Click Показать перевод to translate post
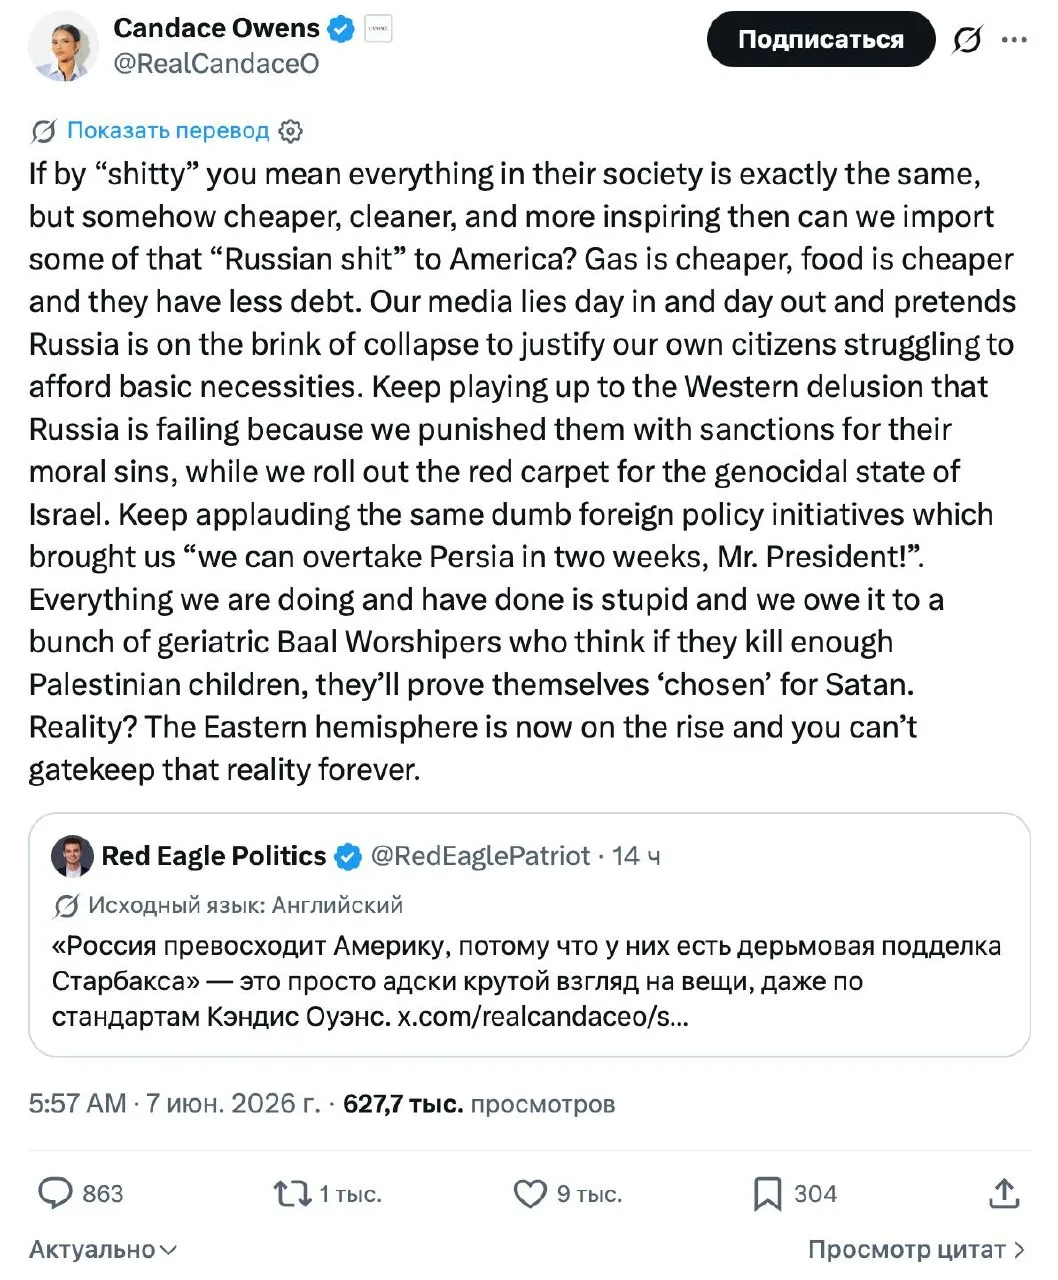Viewport: 1058px width, 1280px height. [168, 131]
